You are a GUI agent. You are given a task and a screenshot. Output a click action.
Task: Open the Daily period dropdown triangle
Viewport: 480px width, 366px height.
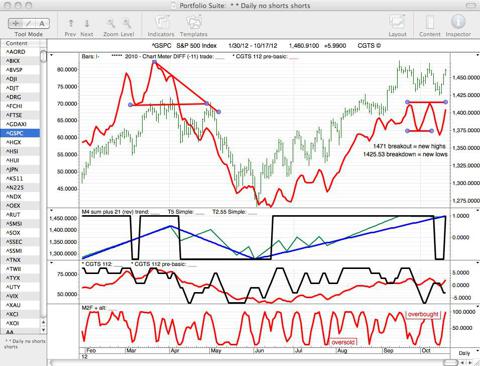coord(477,351)
